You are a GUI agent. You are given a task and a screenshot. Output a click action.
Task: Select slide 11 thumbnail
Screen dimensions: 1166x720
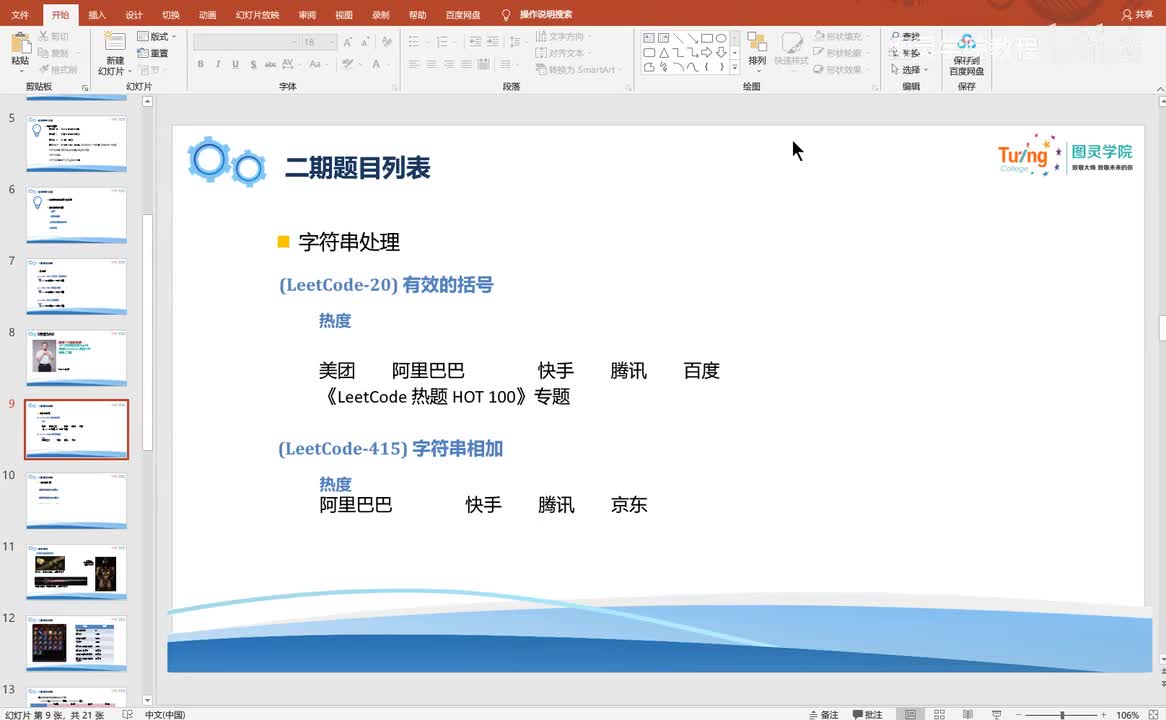coord(76,572)
